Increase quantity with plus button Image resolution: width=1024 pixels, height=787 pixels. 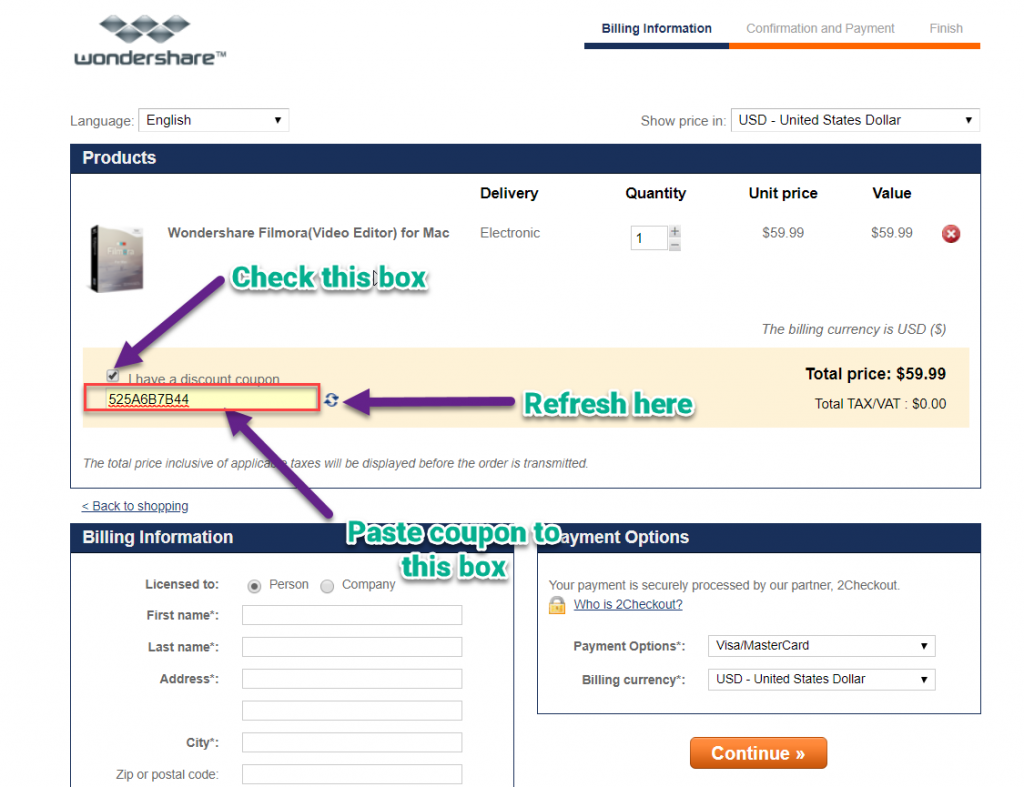tap(675, 232)
